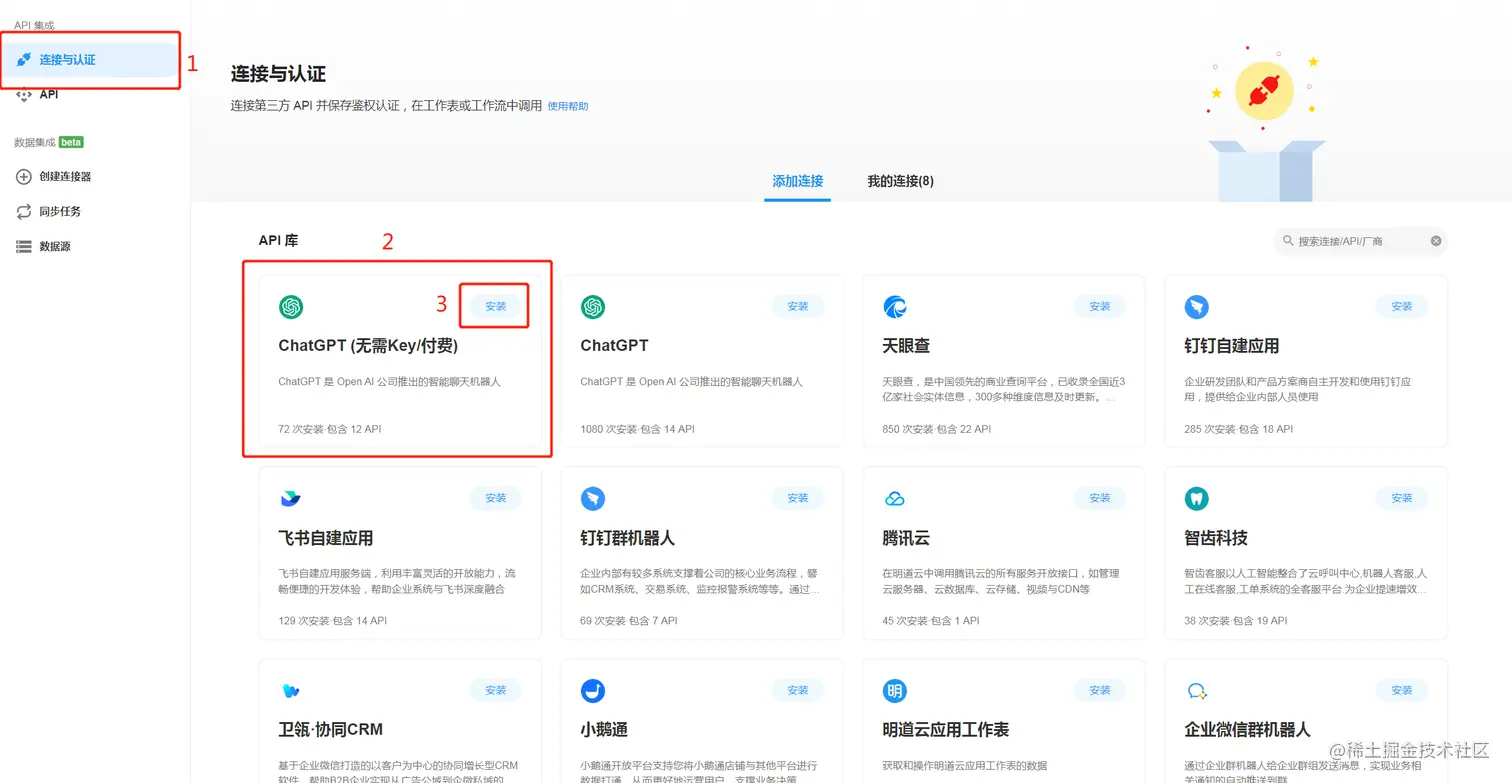Install the 腾讯云 connection
Image resolution: width=1512 pixels, height=783 pixels.
(1100, 498)
